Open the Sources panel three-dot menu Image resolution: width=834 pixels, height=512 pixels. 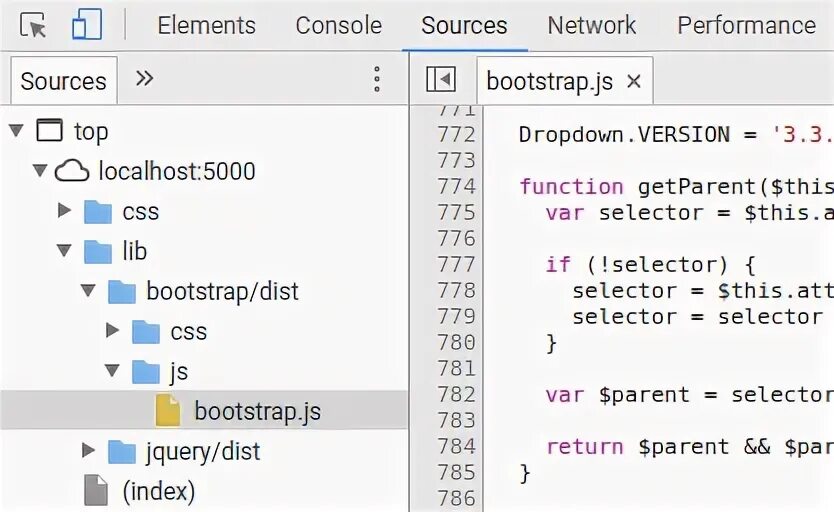(x=377, y=79)
